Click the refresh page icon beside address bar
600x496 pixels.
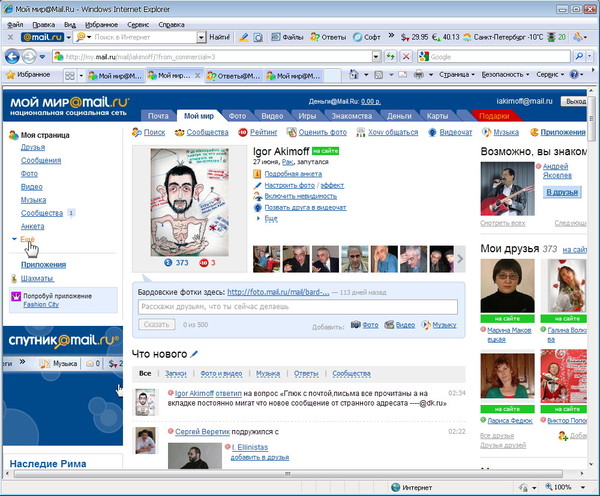click(x=390, y=57)
